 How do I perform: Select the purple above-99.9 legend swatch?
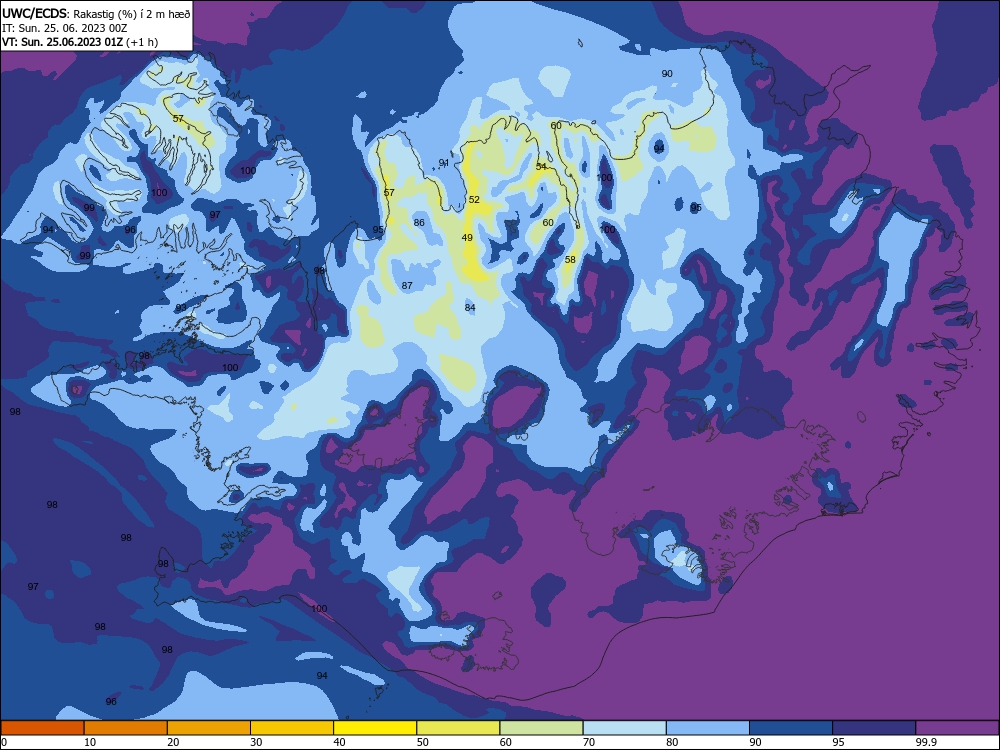pyautogui.click(x=957, y=728)
